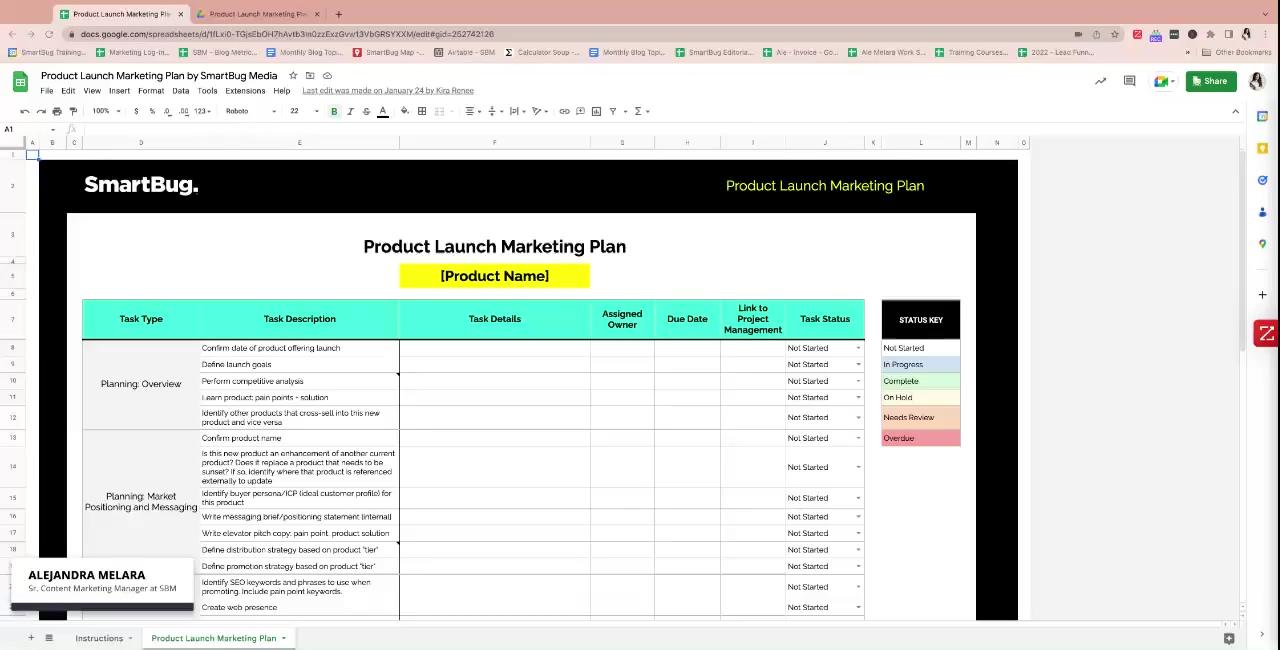Open the last edit history link
The width and height of the screenshot is (1280, 650).
[x=388, y=91]
